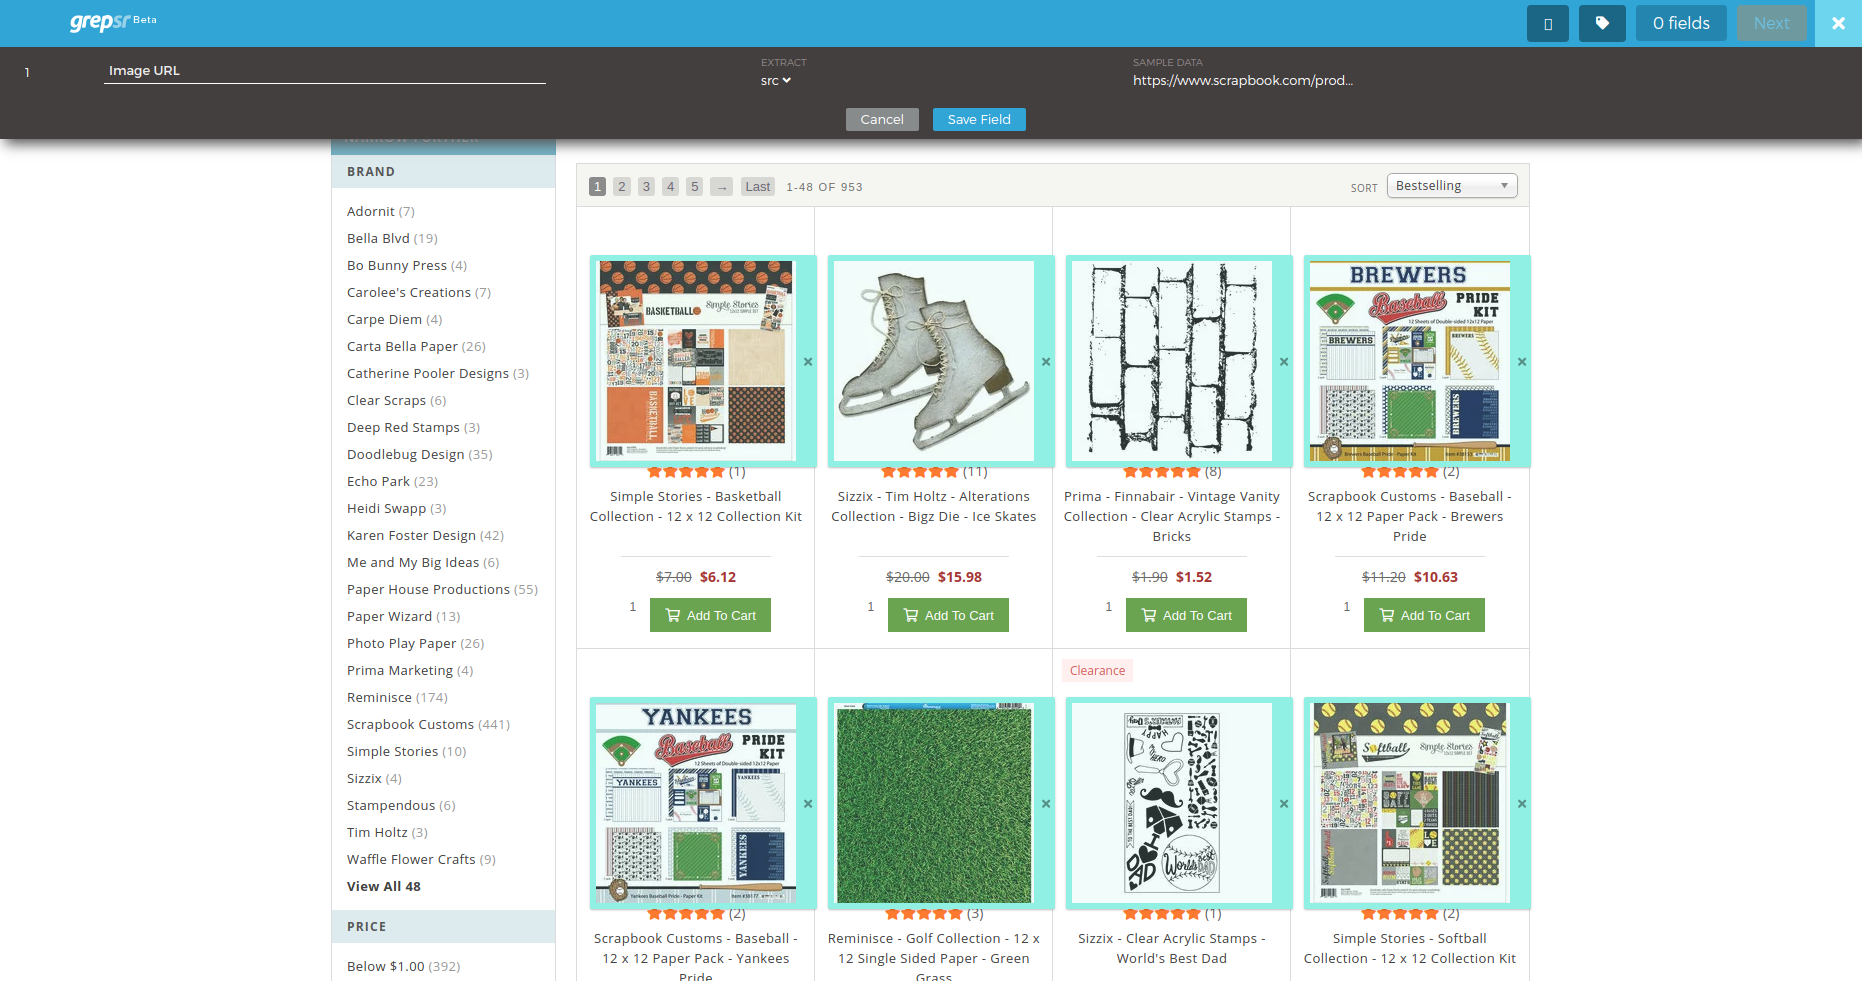Add Basketball Collection Kit to cart
This screenshot has height=981, width=1862.
click(x=710, y=615)
